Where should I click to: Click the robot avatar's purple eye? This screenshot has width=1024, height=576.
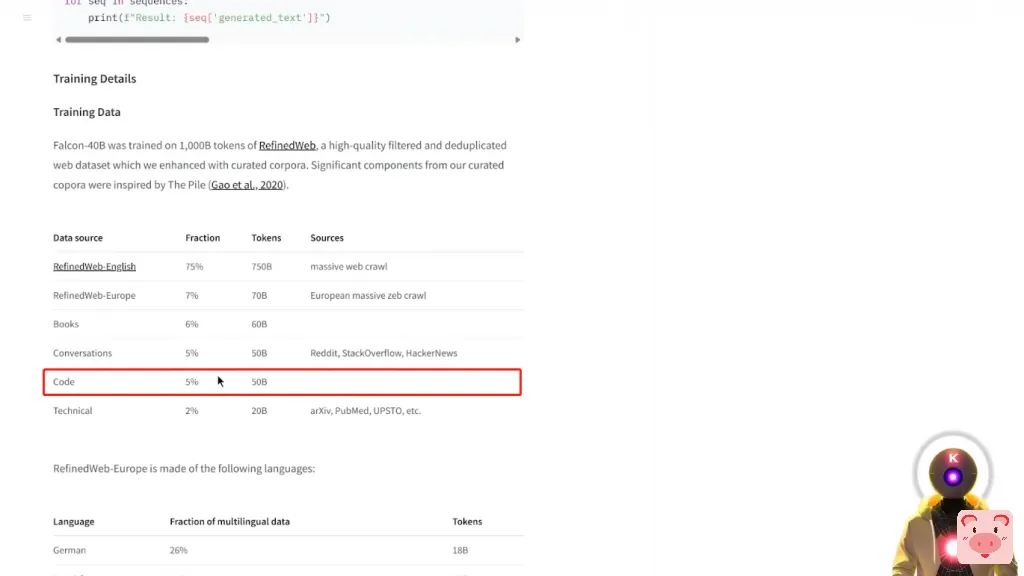pyautogui.click(x=953, y=476)
